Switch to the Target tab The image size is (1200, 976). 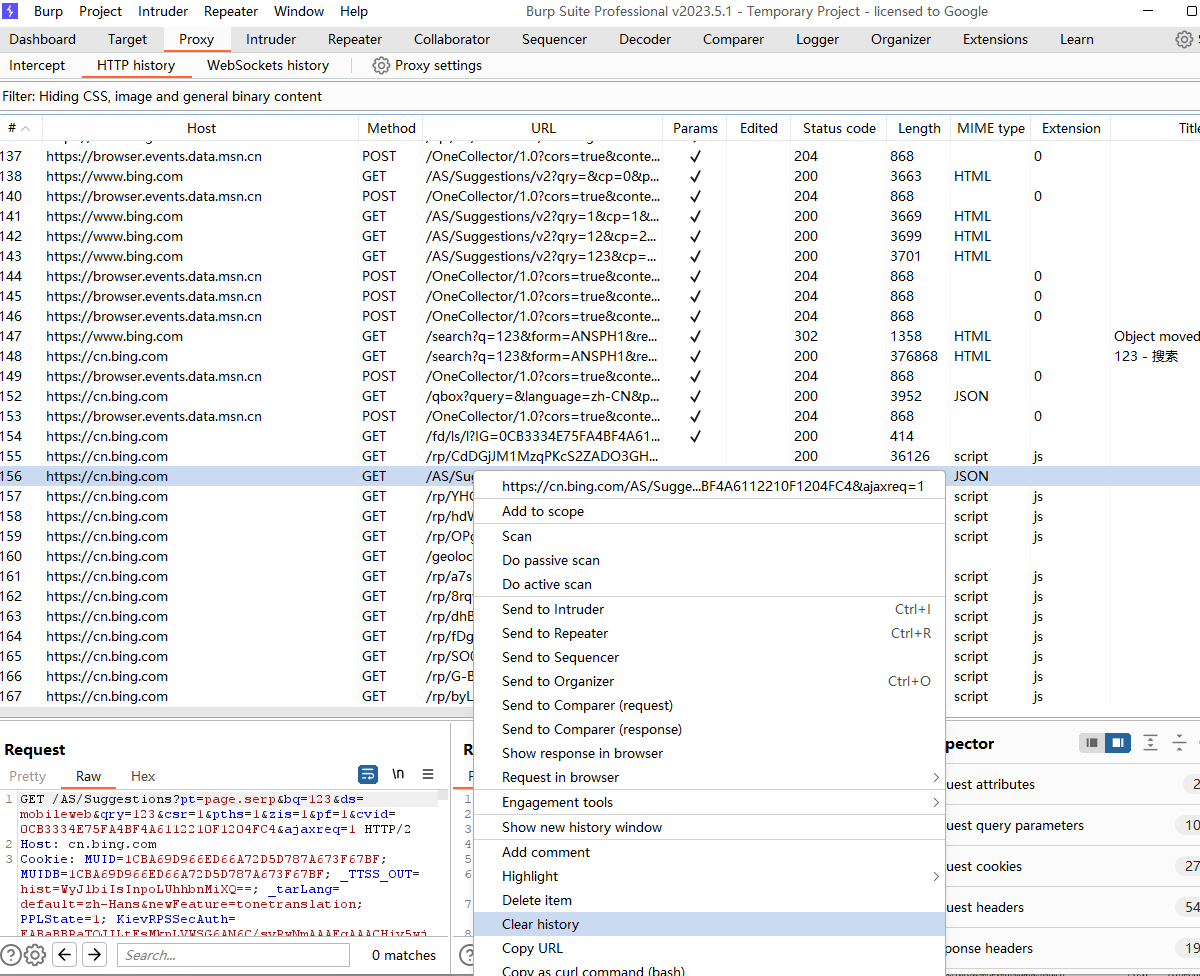[x=128, y=39]
